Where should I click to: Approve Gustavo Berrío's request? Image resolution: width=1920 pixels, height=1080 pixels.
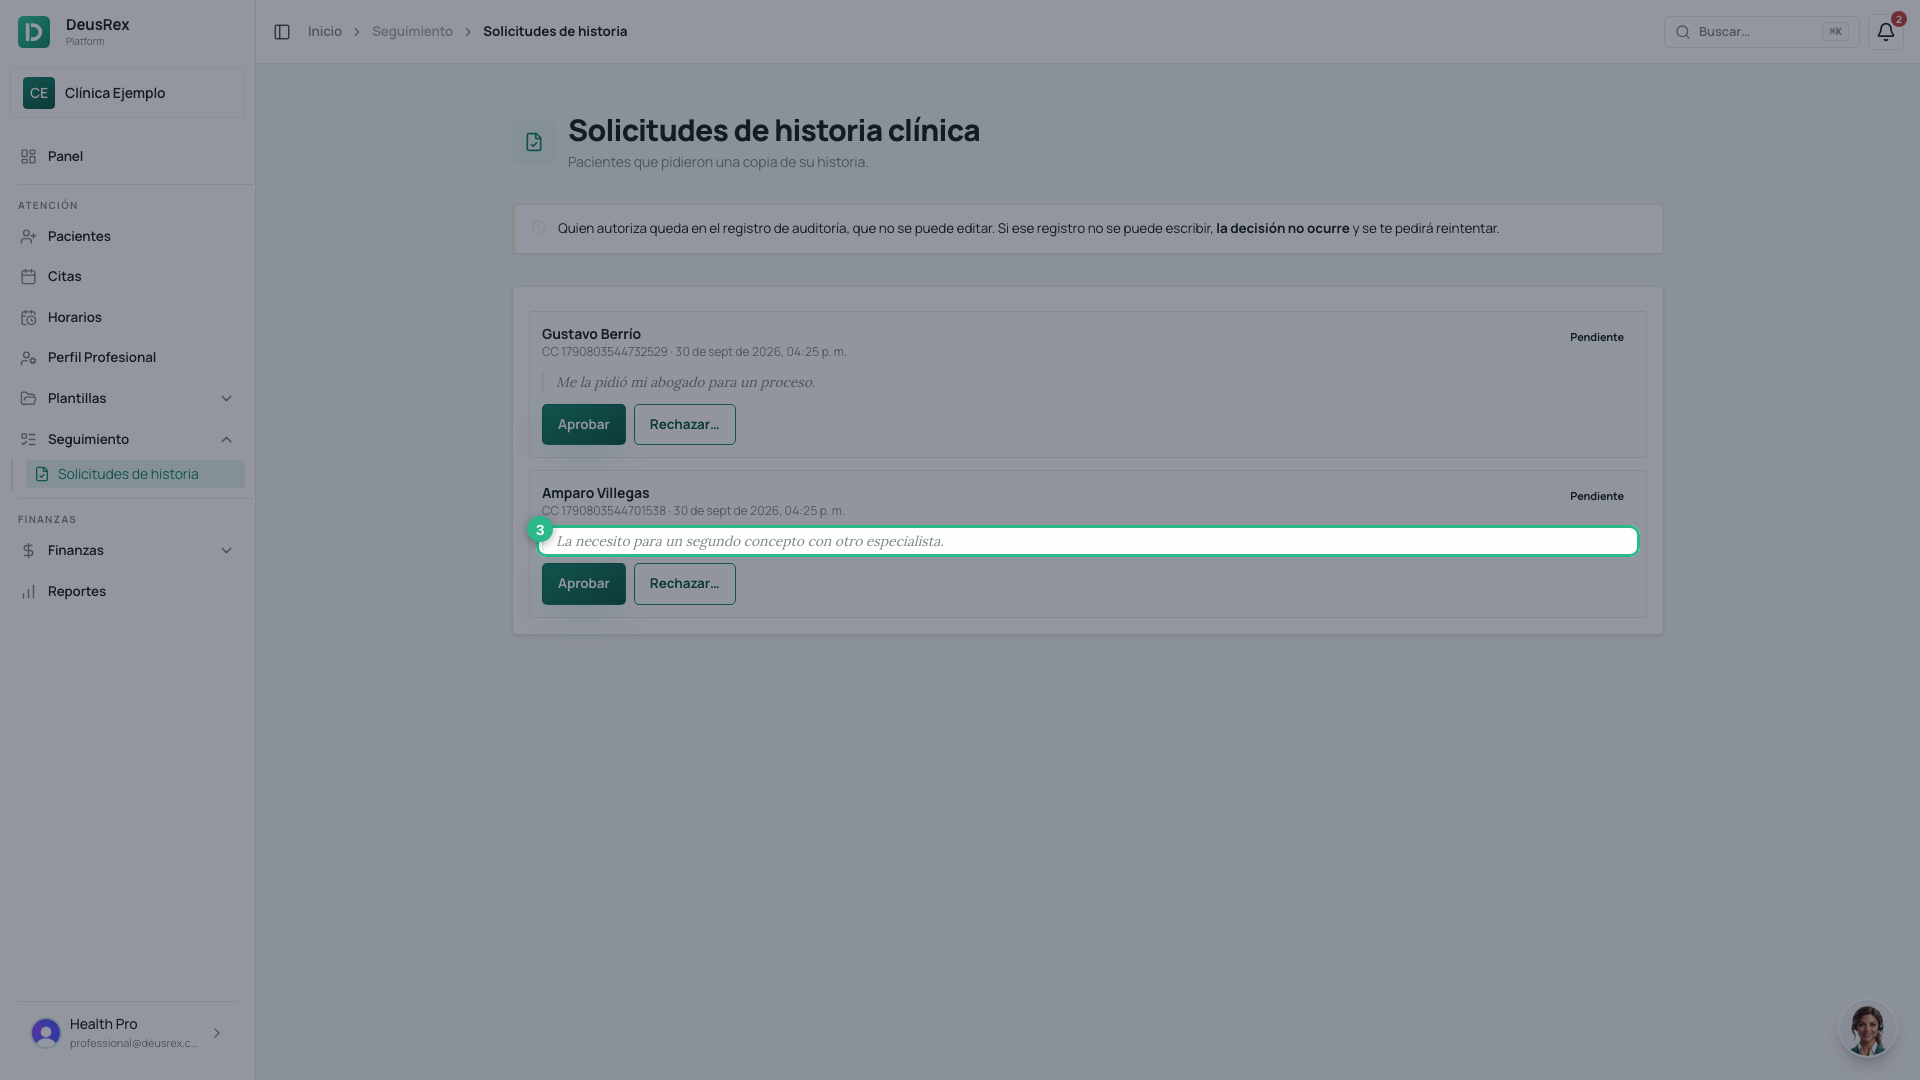(583, 425)
